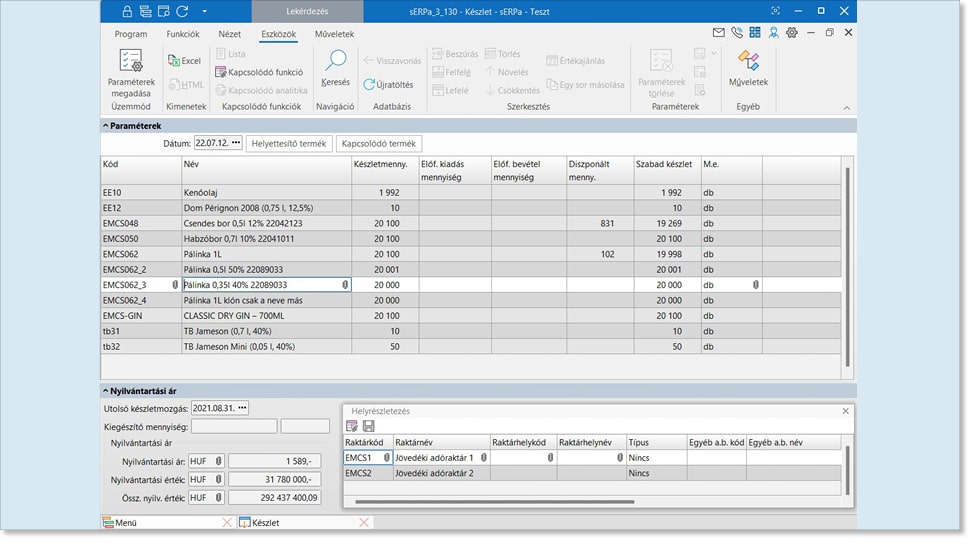Open the Funkciók menu tab
The width and height of the screenshot is (980, 550).
(x=183, y=34)
